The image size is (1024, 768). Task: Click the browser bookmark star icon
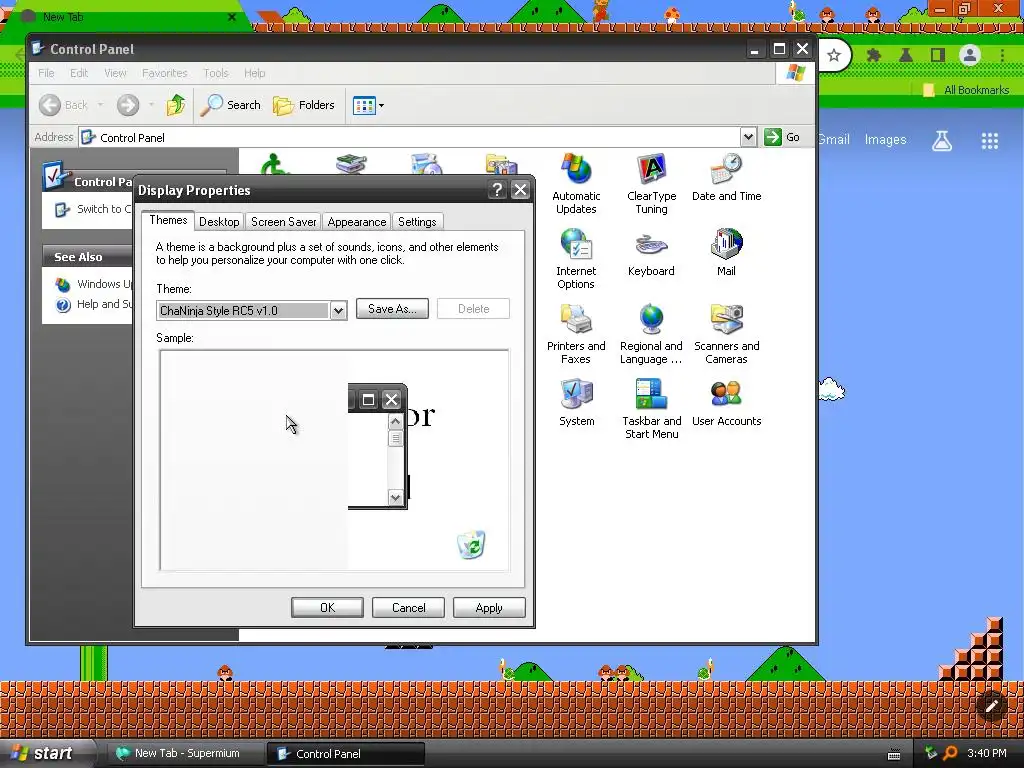point(833,56)
